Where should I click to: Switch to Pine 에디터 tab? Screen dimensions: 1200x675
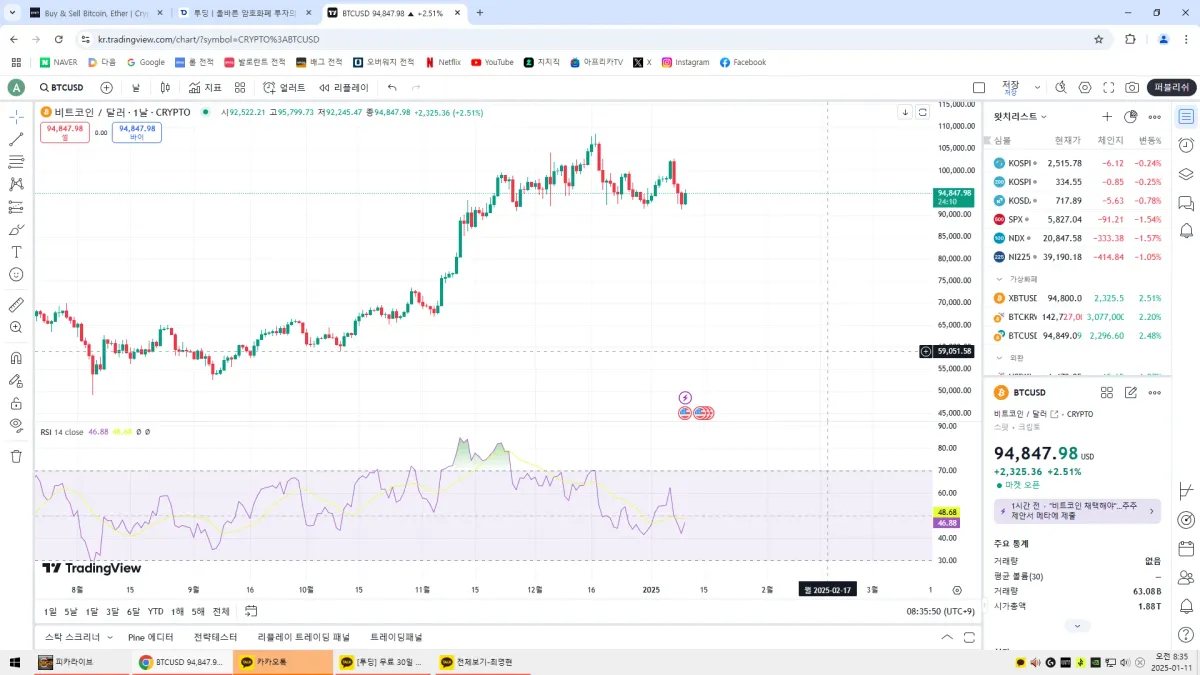pyautogui.click(x=151, y=637)
